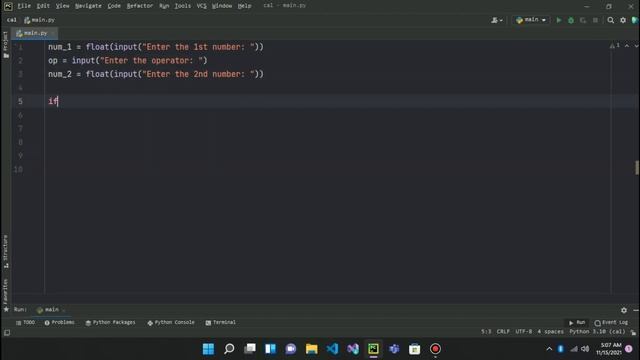640x360 pixels.
Task: Open Search Everywhere magnifier icon
Action: point(611,20)
